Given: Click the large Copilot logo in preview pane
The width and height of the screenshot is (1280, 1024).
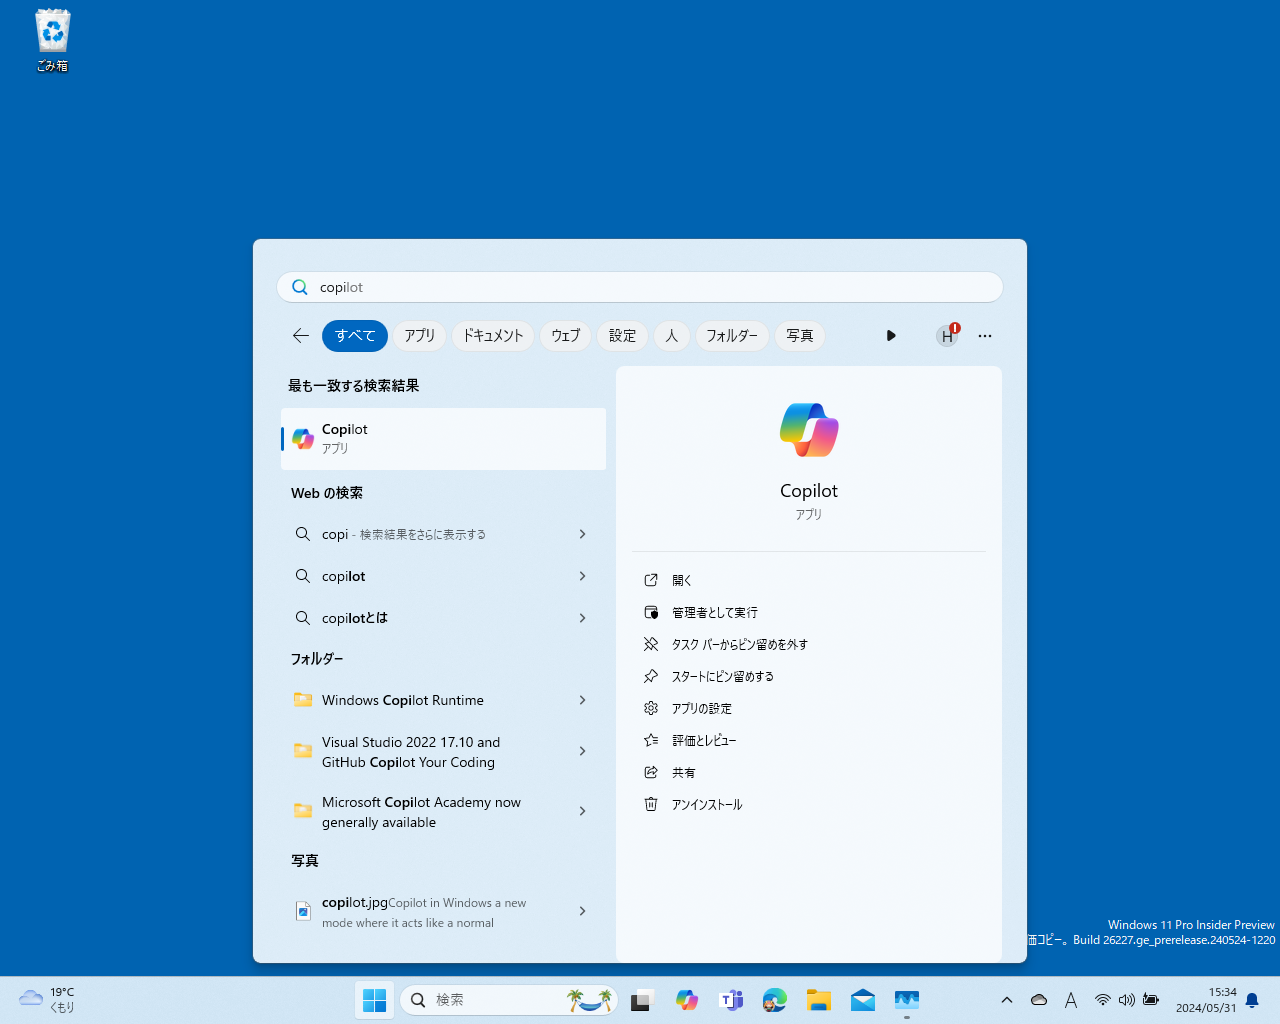Looking at the screenshot, I should point(809,430).
